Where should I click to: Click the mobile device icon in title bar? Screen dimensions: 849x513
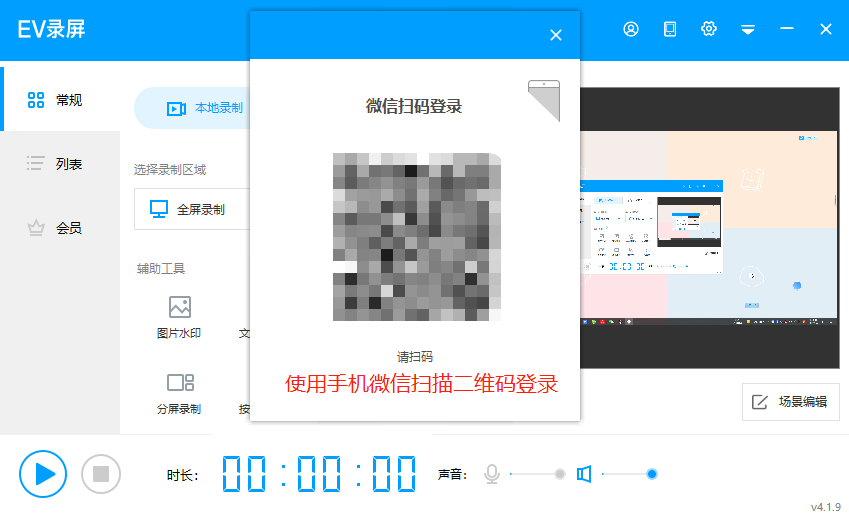click(670, 29)
